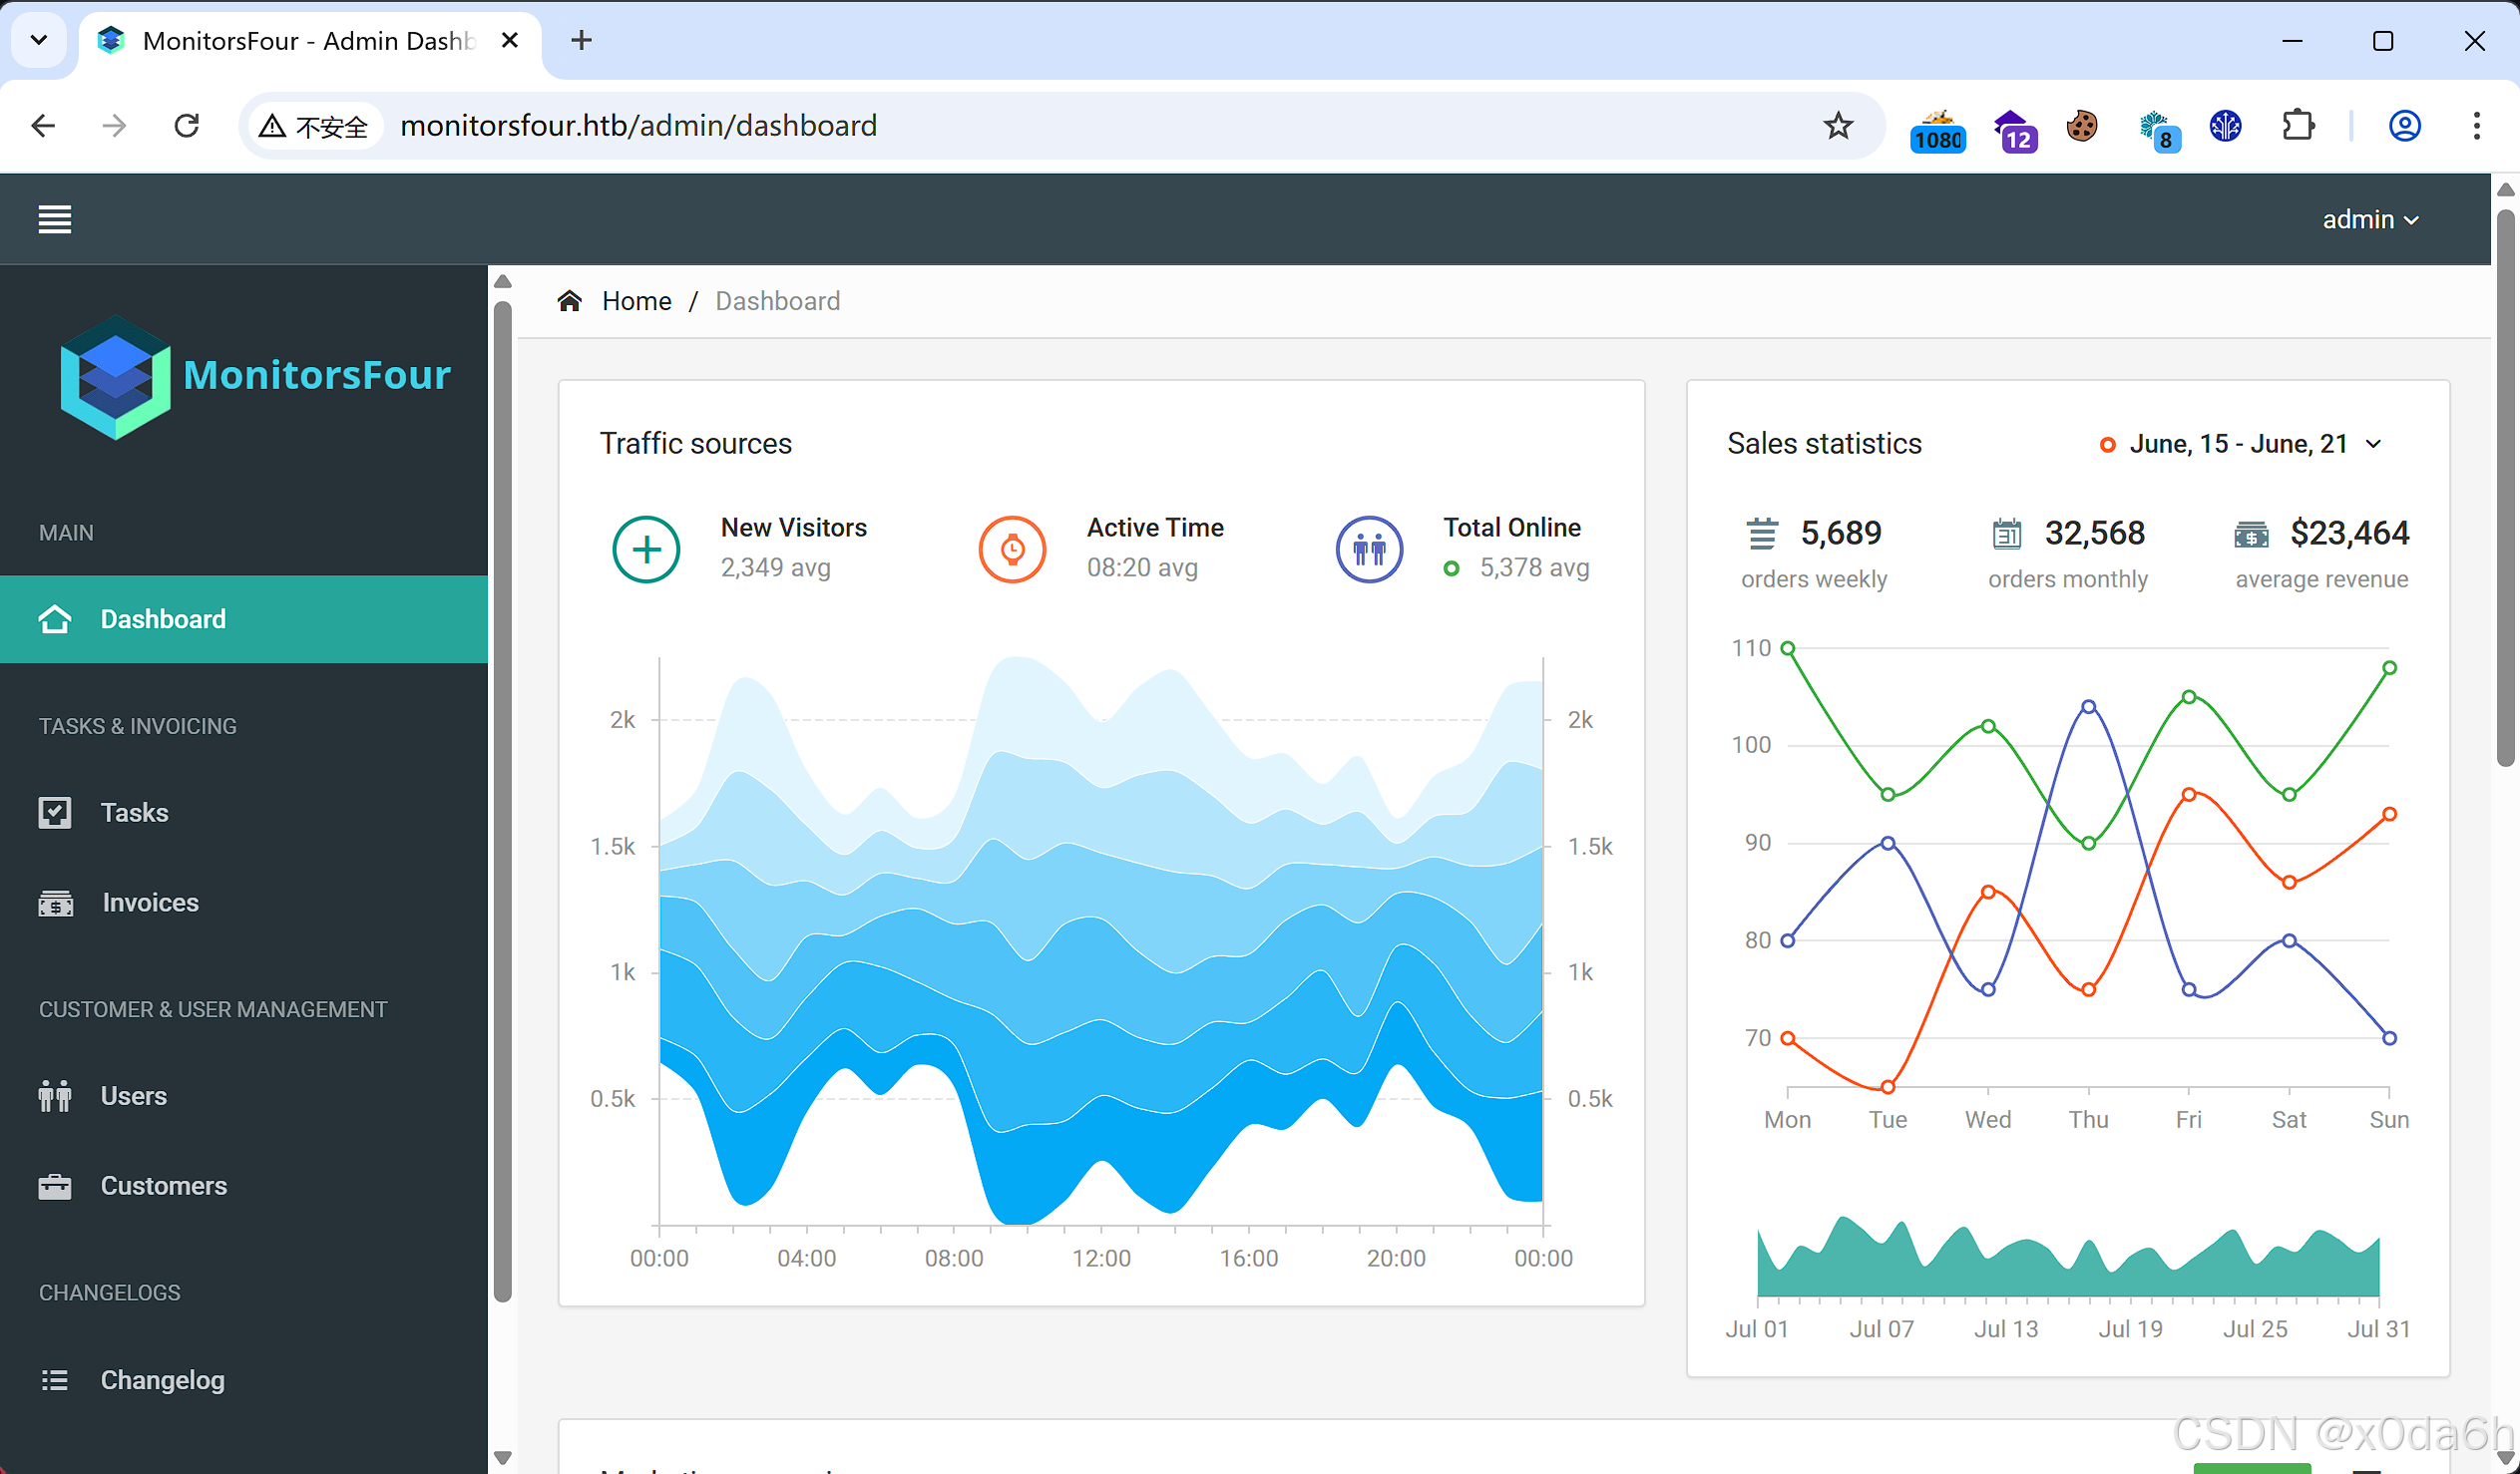
Task: Click the New Visitors plus circle icon
Action: pos(646,549)
